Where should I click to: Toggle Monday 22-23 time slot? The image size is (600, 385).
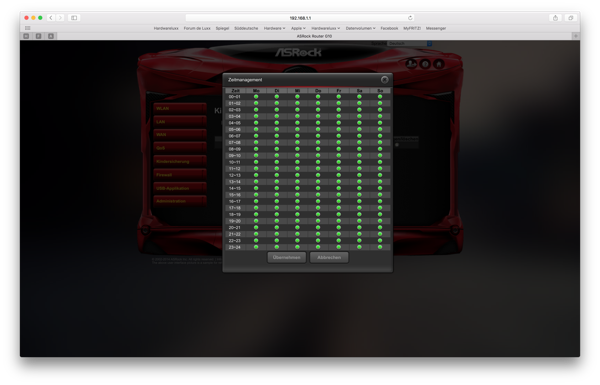coord(256,241)
